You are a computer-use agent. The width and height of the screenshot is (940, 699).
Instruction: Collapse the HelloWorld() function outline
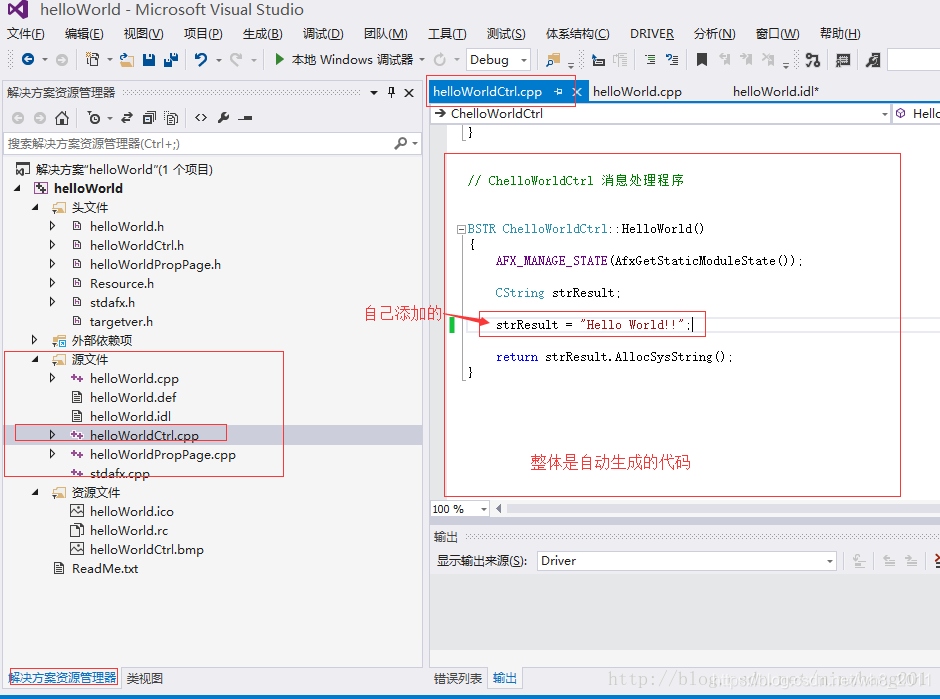tap(461, 229)
